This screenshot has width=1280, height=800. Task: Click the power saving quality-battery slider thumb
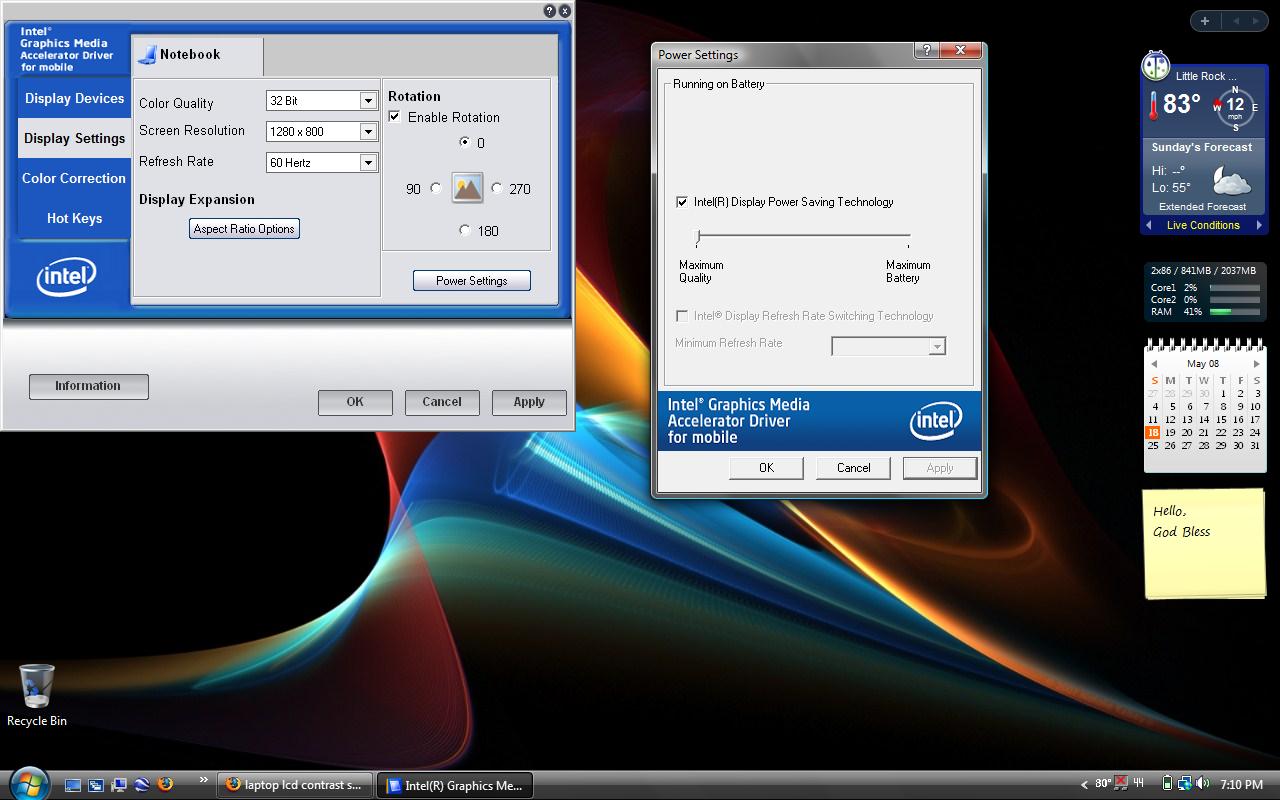698,237
